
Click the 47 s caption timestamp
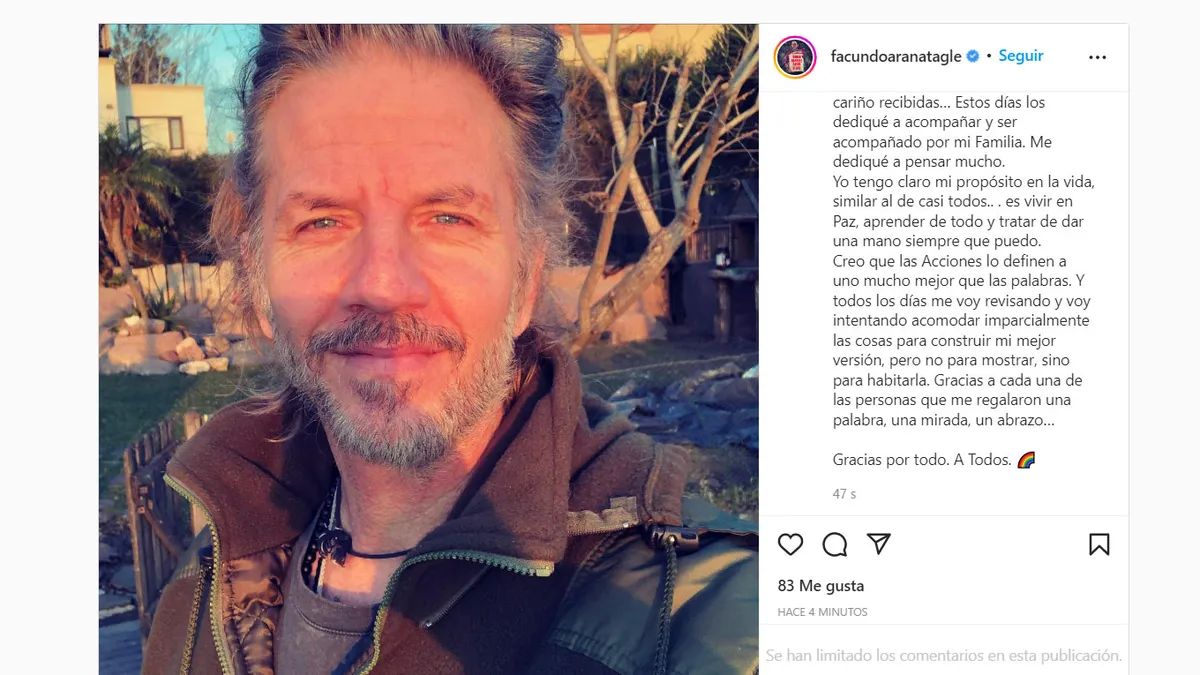tap(844, 494)
